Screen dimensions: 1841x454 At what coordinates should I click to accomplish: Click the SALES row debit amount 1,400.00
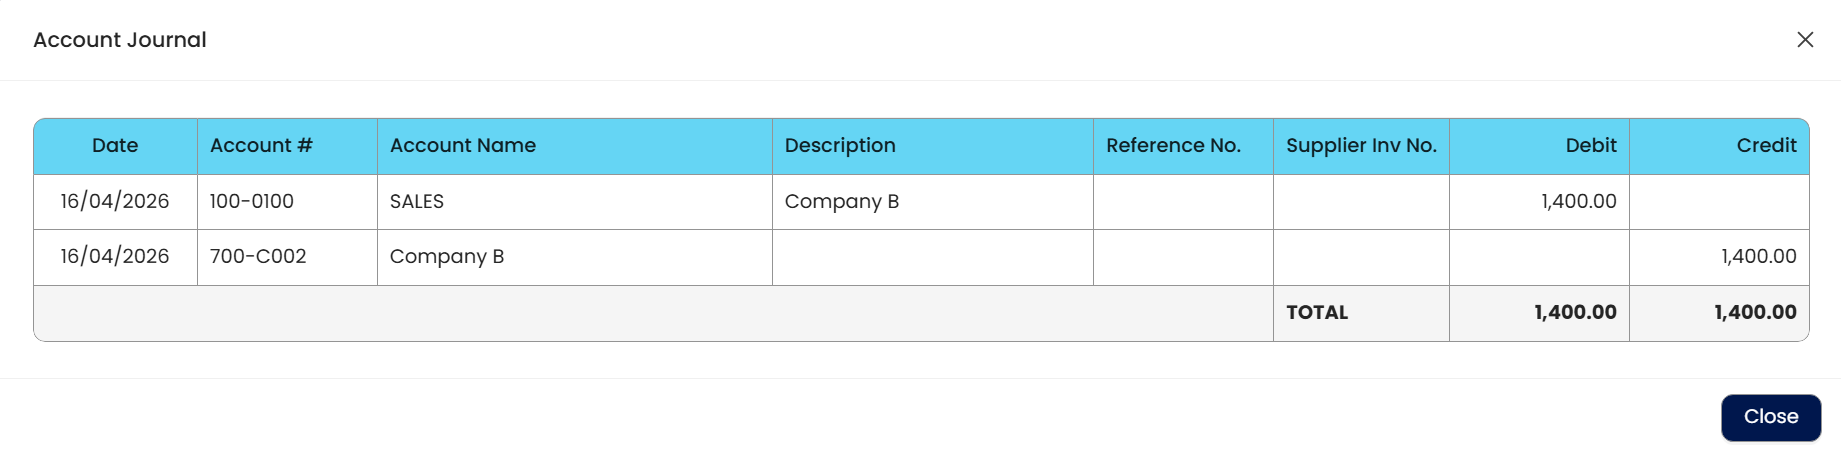point(1578,202)
